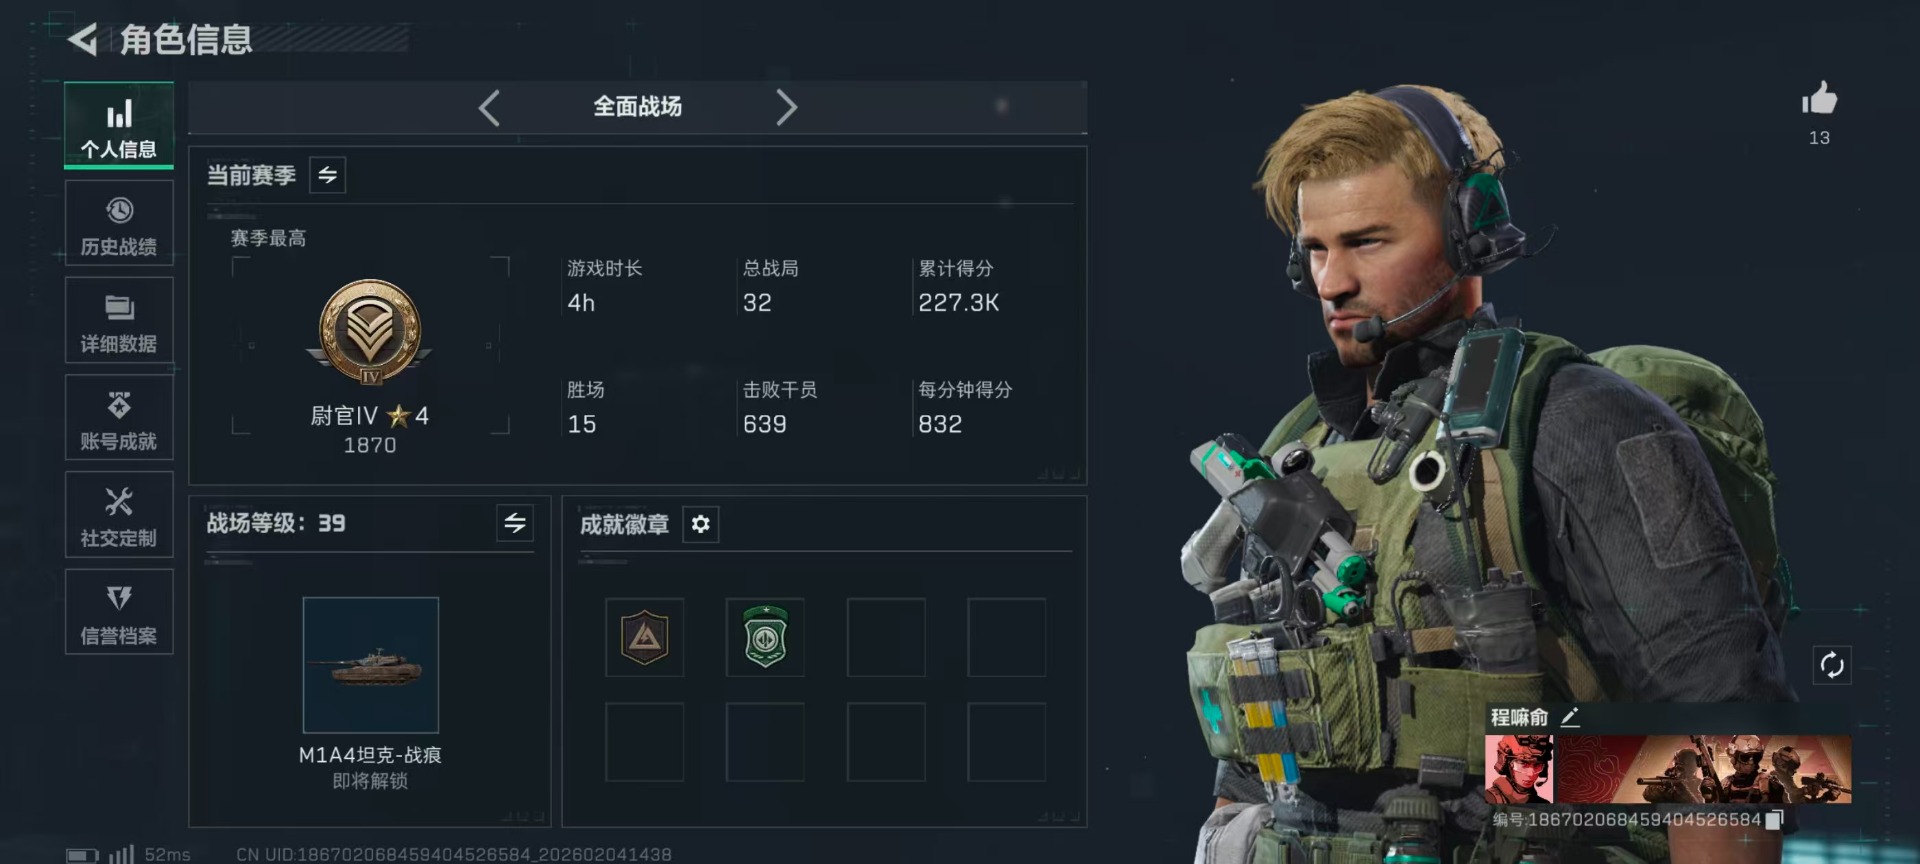1920x864 pixels.
Task: Edit the nickname 程嘛俞 with the pencil icon
Action: [x=1570, y=717]
